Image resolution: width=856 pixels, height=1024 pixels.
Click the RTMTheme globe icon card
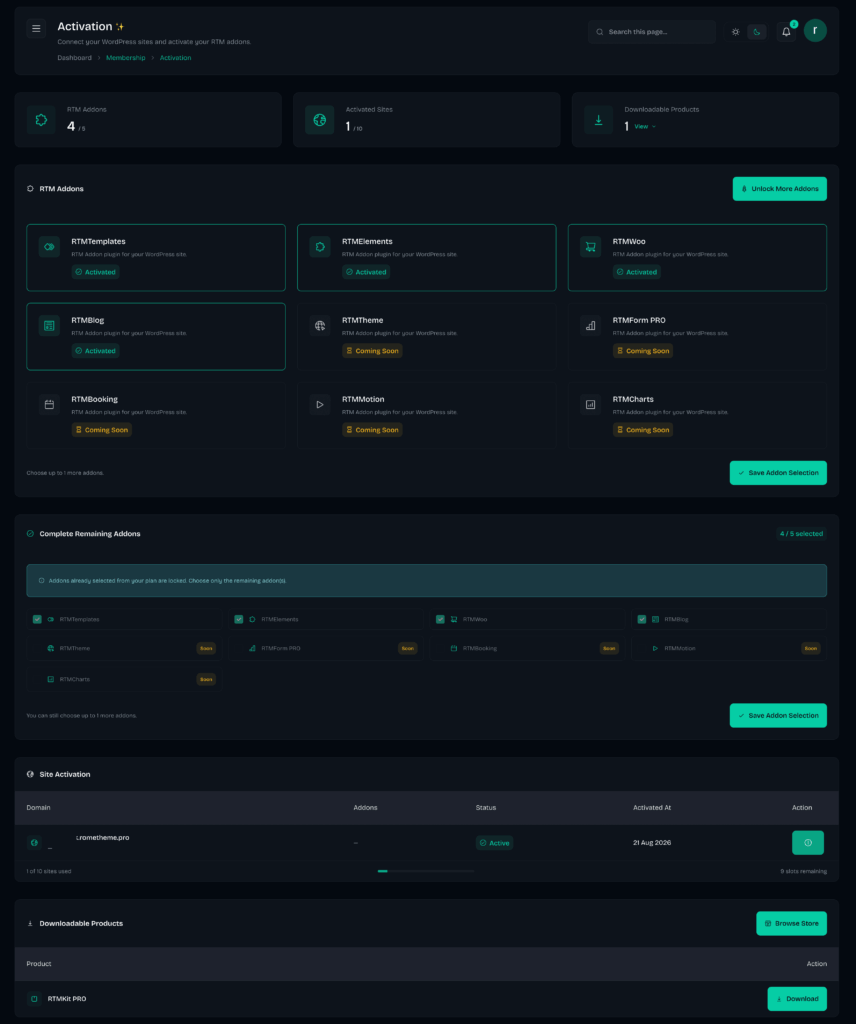pos(320,325)
